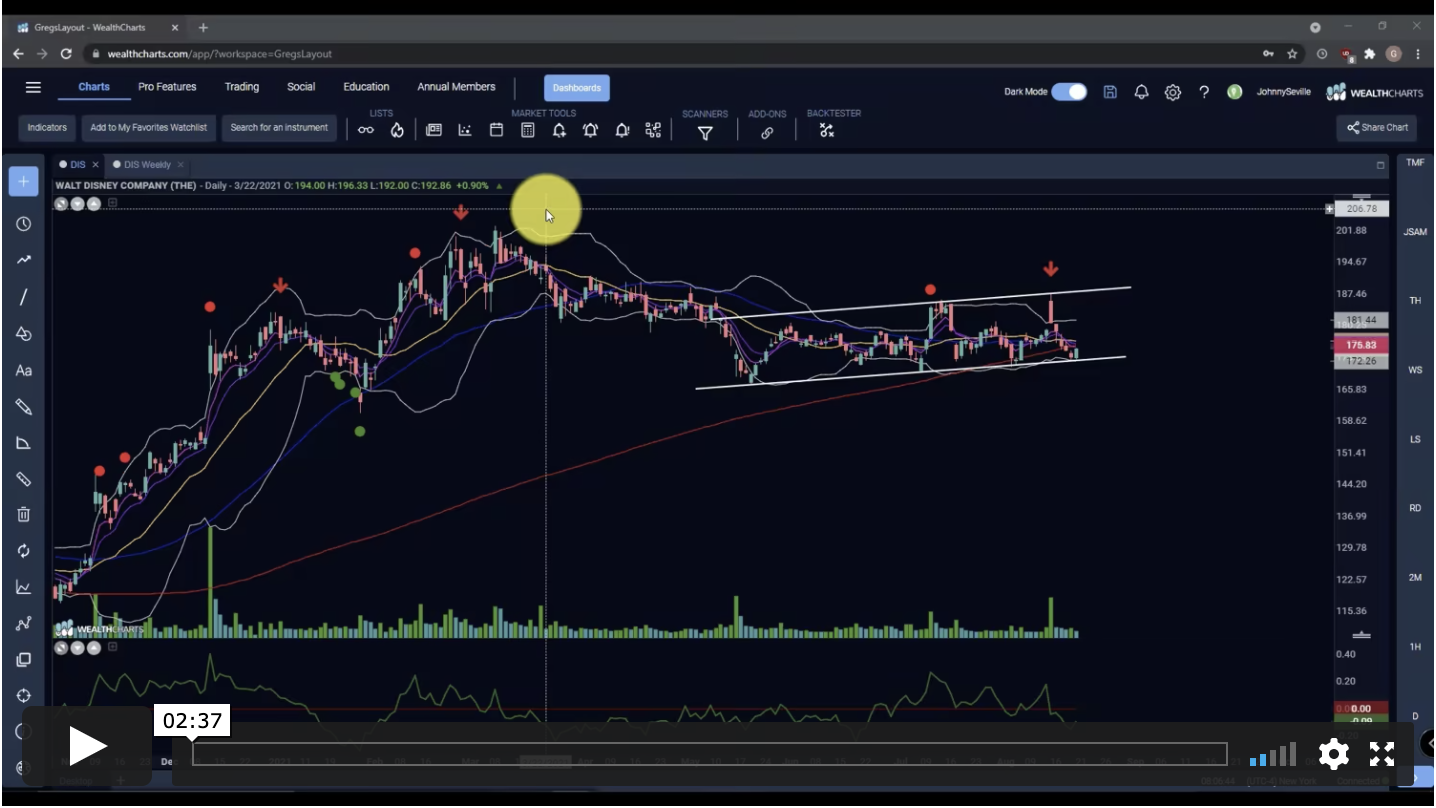Select the straight line drawing tool
1436x808 pixels.
click(x=23, y=297)
